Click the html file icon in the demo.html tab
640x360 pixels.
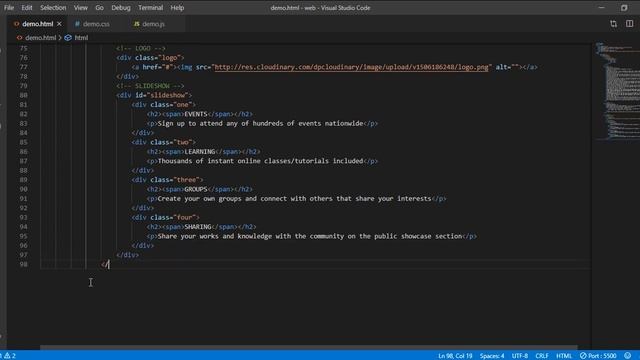(x=17, y=24)
